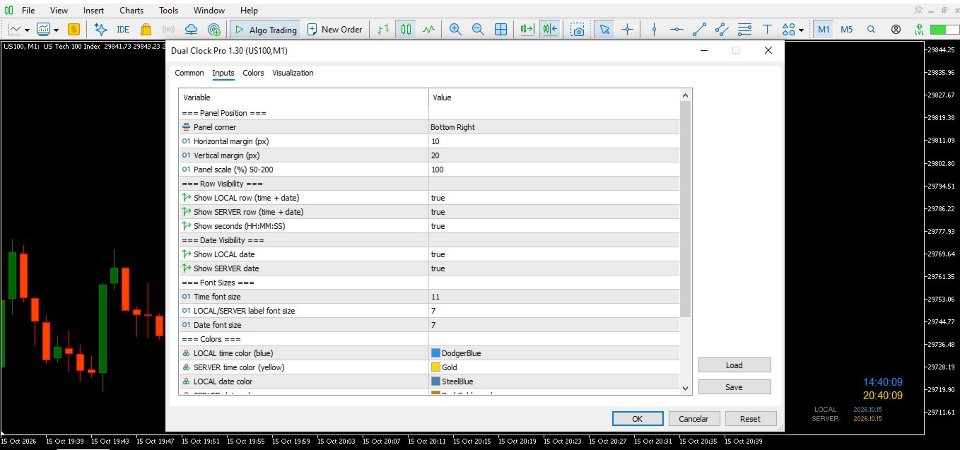Open the Panel corner value Bottom Right
Viewport: 960px width, 450px height.
(554, 127)
